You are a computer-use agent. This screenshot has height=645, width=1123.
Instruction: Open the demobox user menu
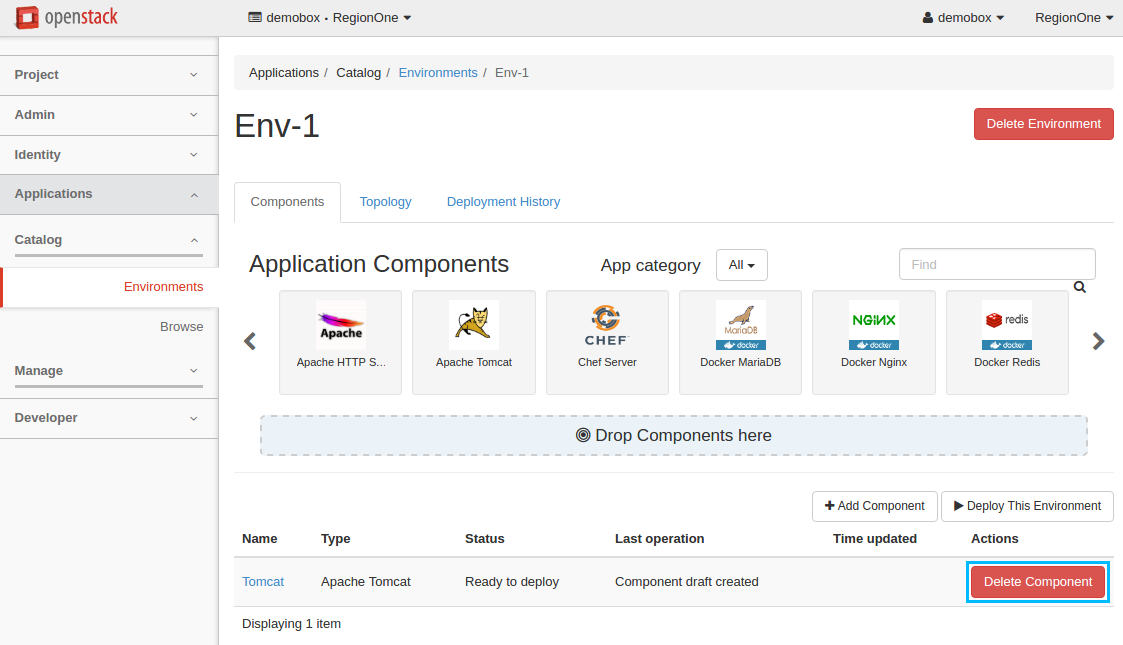coord(963,18)
